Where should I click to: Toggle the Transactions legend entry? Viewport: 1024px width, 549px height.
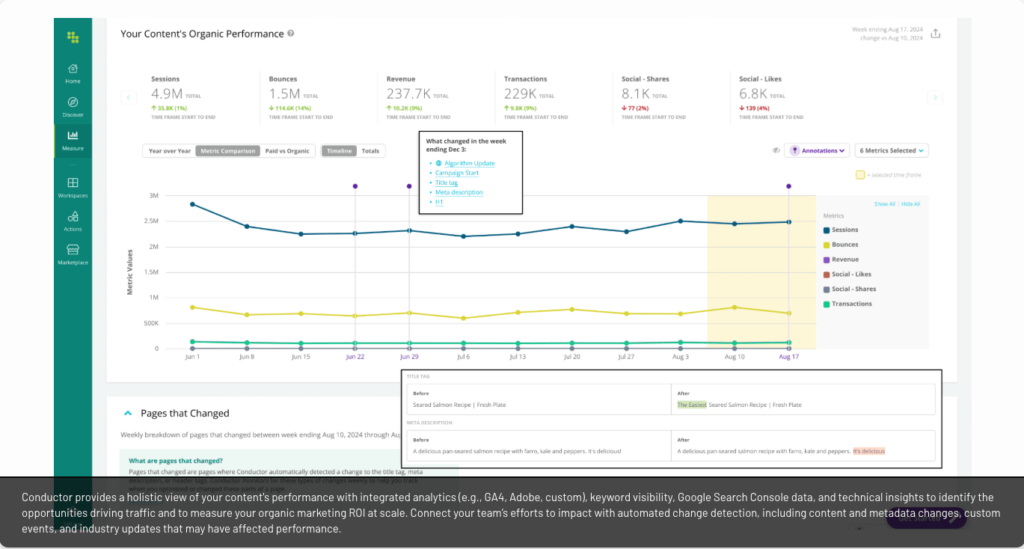pyautogui.click(x=847, y=304)
